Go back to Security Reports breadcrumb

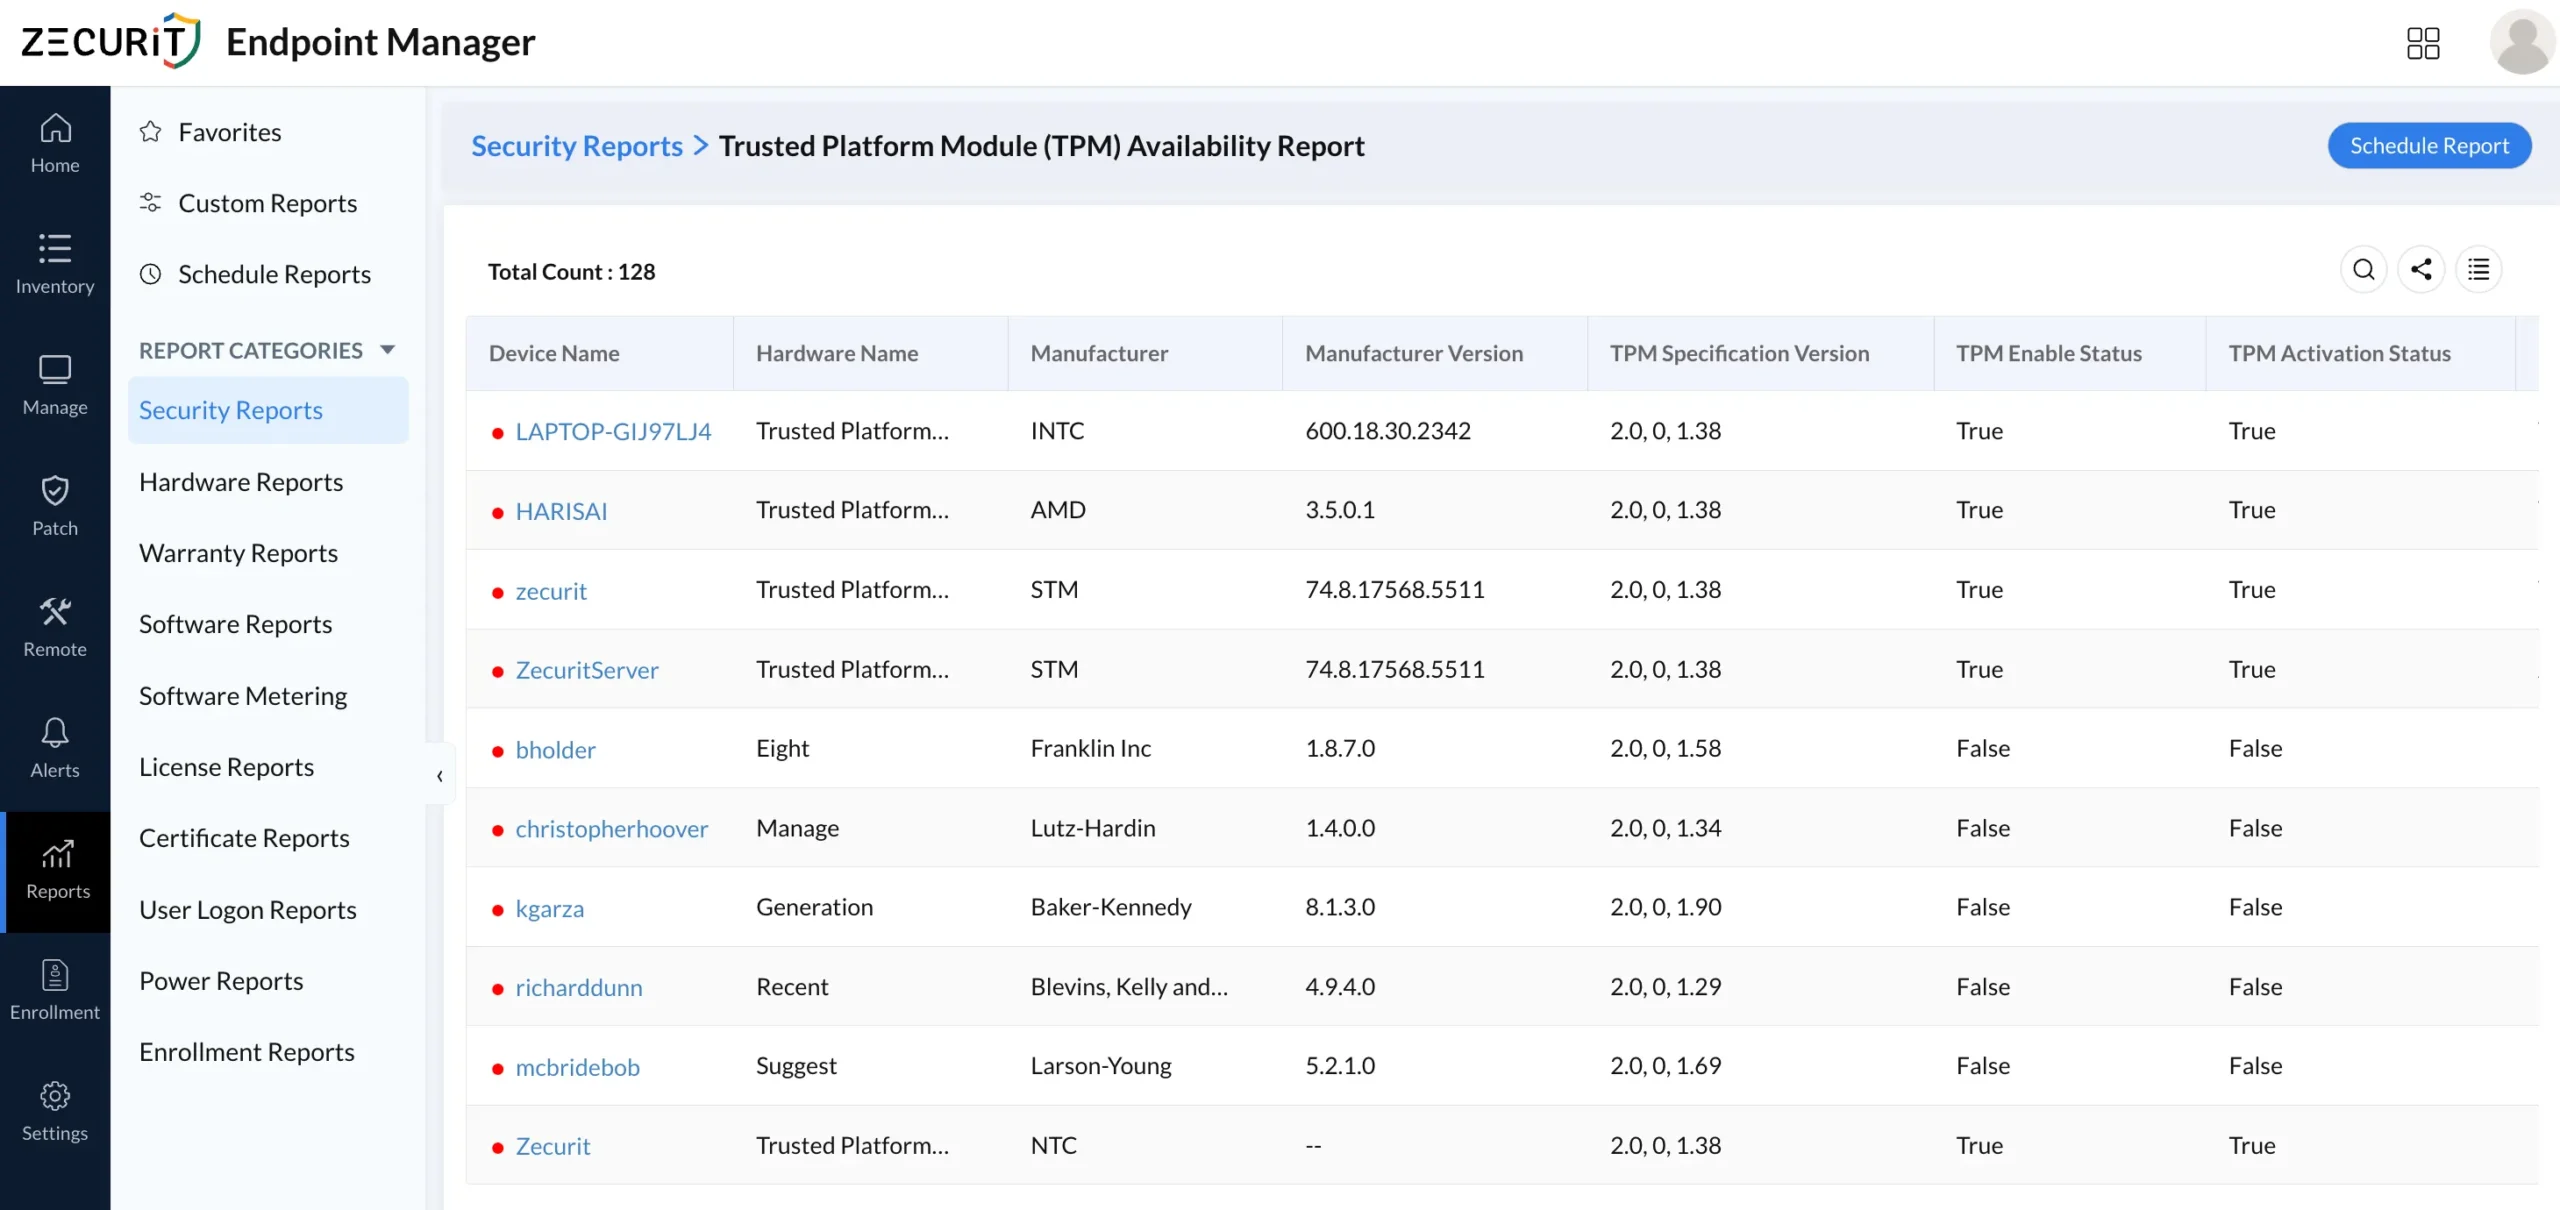click(x=577, y=146)
